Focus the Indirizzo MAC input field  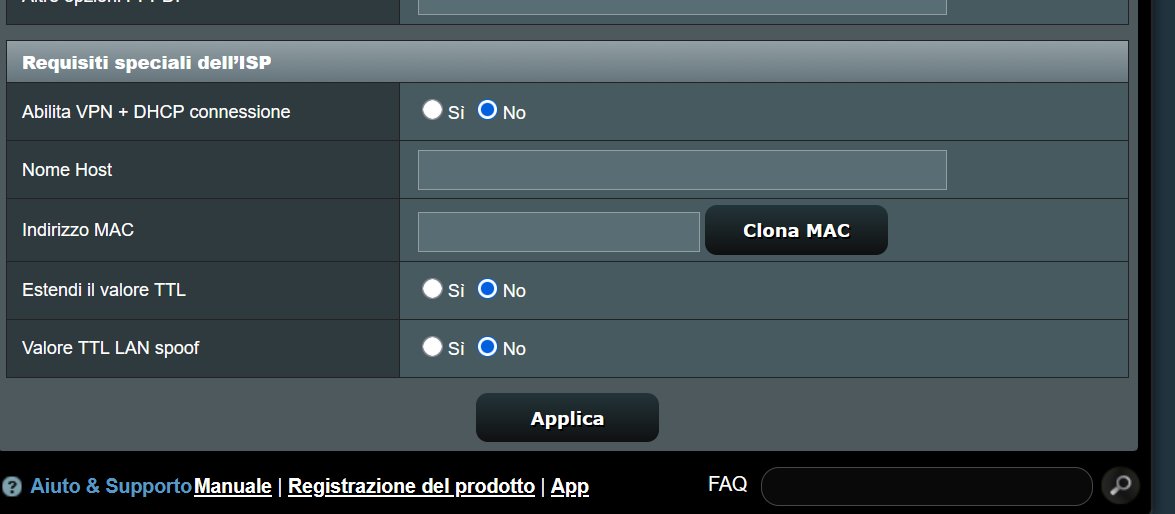[x=558, y=231]
